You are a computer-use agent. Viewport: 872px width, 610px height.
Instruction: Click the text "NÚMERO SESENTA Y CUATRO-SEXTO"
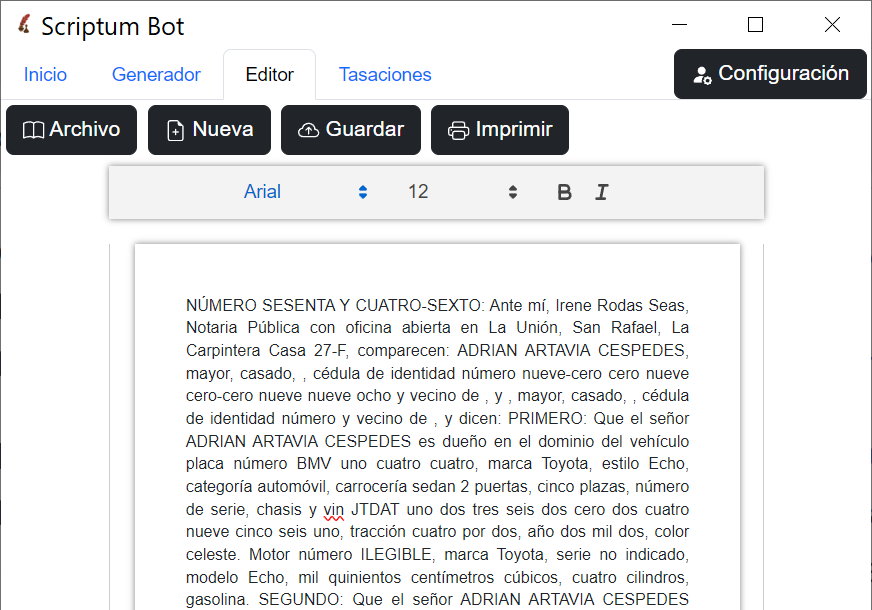pyautogui.click(x=334, y=305)
